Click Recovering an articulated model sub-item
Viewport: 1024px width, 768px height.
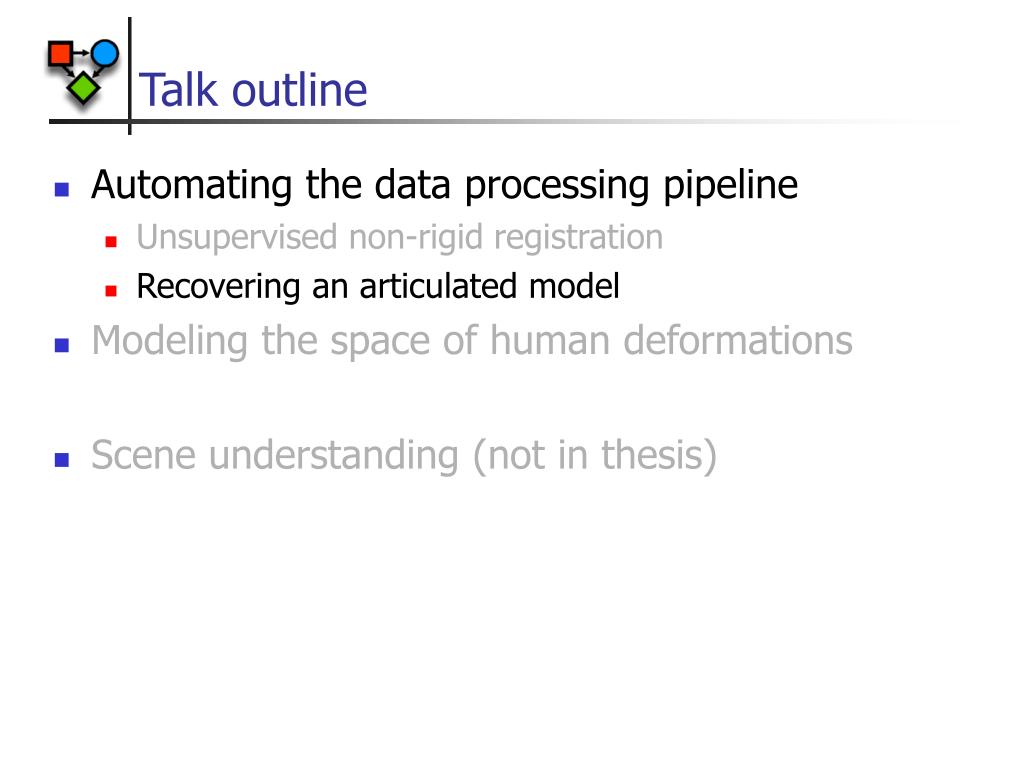(x=378, y=287)
